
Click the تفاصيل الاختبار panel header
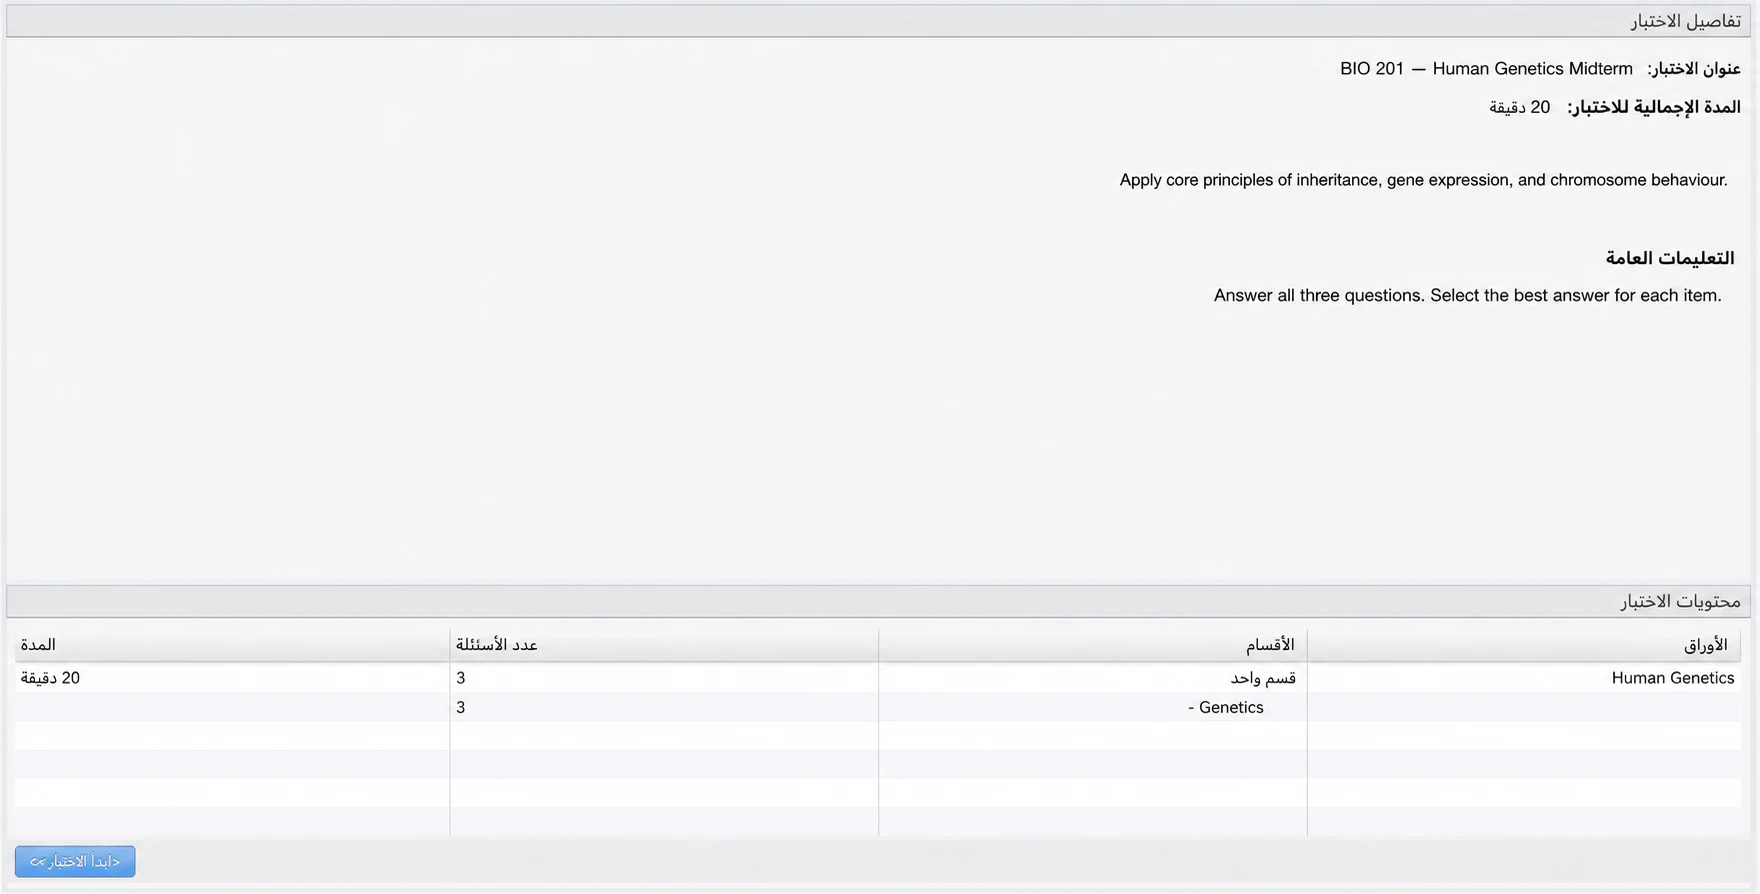click(x=878, y=21)
